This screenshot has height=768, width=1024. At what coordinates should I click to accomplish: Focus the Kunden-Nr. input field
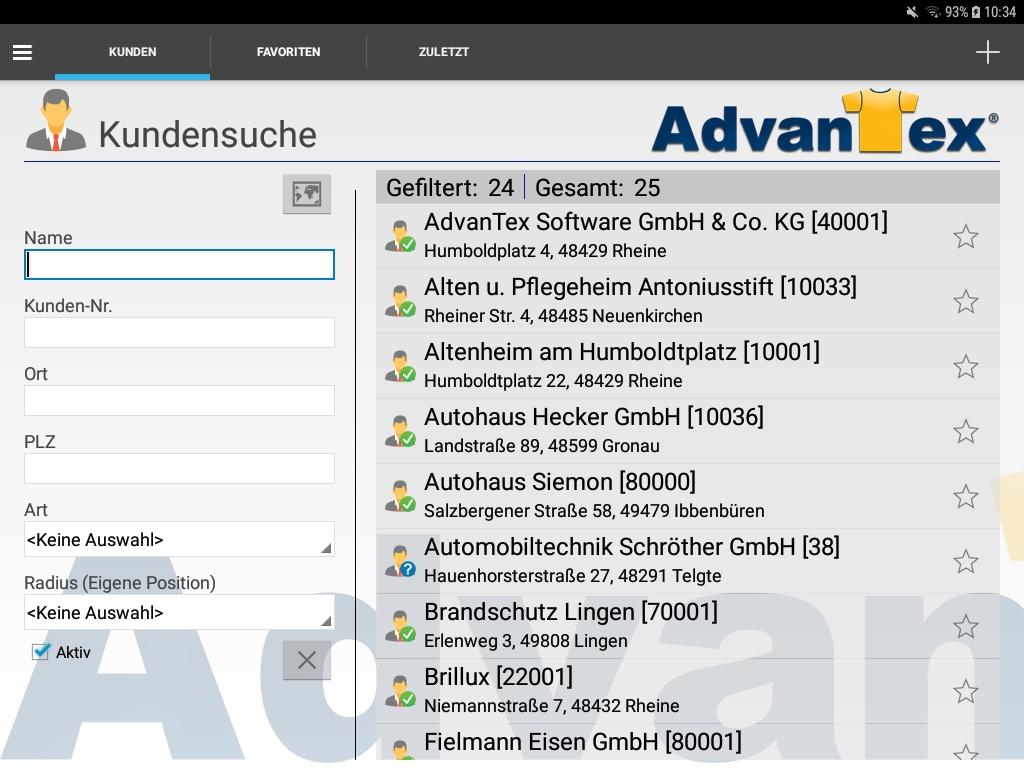click(x=179, y=332)
